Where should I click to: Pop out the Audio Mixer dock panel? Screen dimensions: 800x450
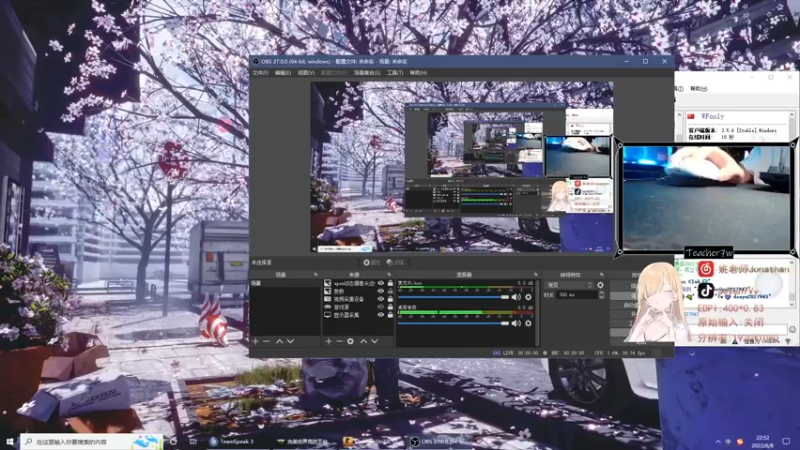tap(535, 275)
